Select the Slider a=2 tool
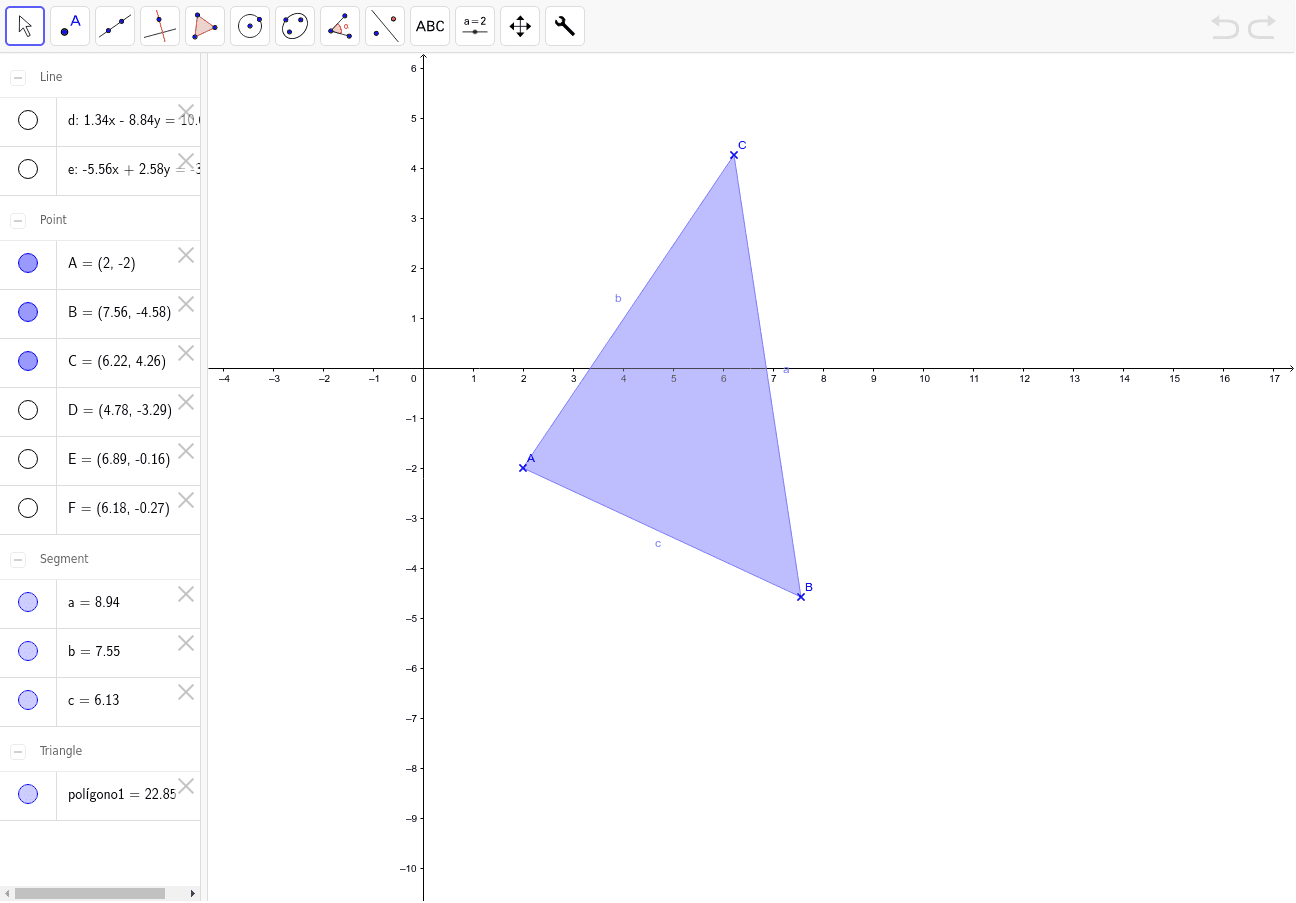The width and height of the screenshot is (1296, 903). [x=475, y=26]
